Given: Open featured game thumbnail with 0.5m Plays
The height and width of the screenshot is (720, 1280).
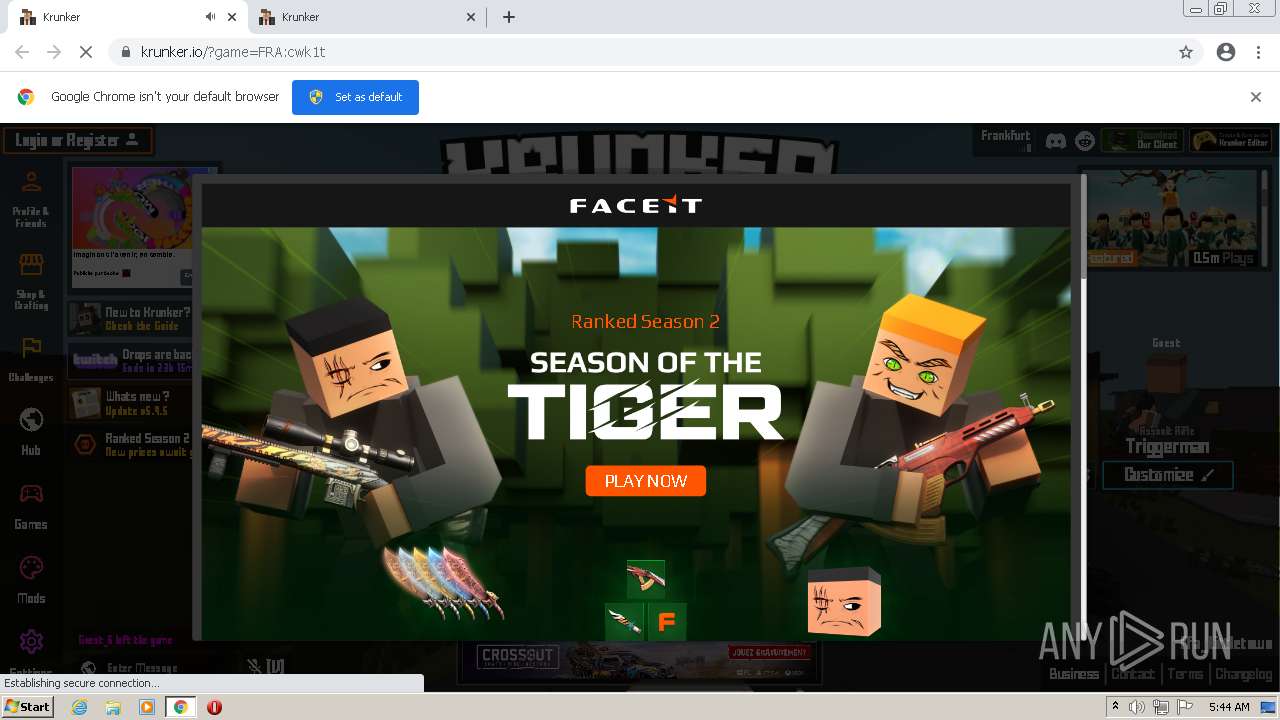Looking at the screenshot, I should [1173, 218].
